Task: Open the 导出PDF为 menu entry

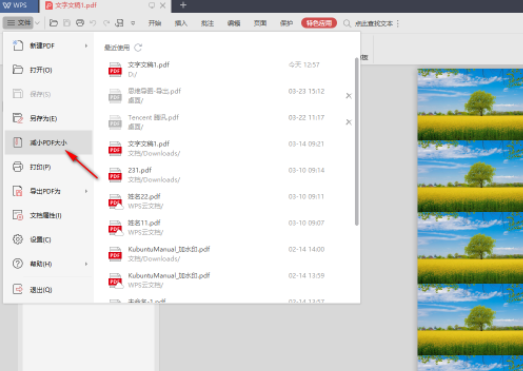Action: [48, 191]
